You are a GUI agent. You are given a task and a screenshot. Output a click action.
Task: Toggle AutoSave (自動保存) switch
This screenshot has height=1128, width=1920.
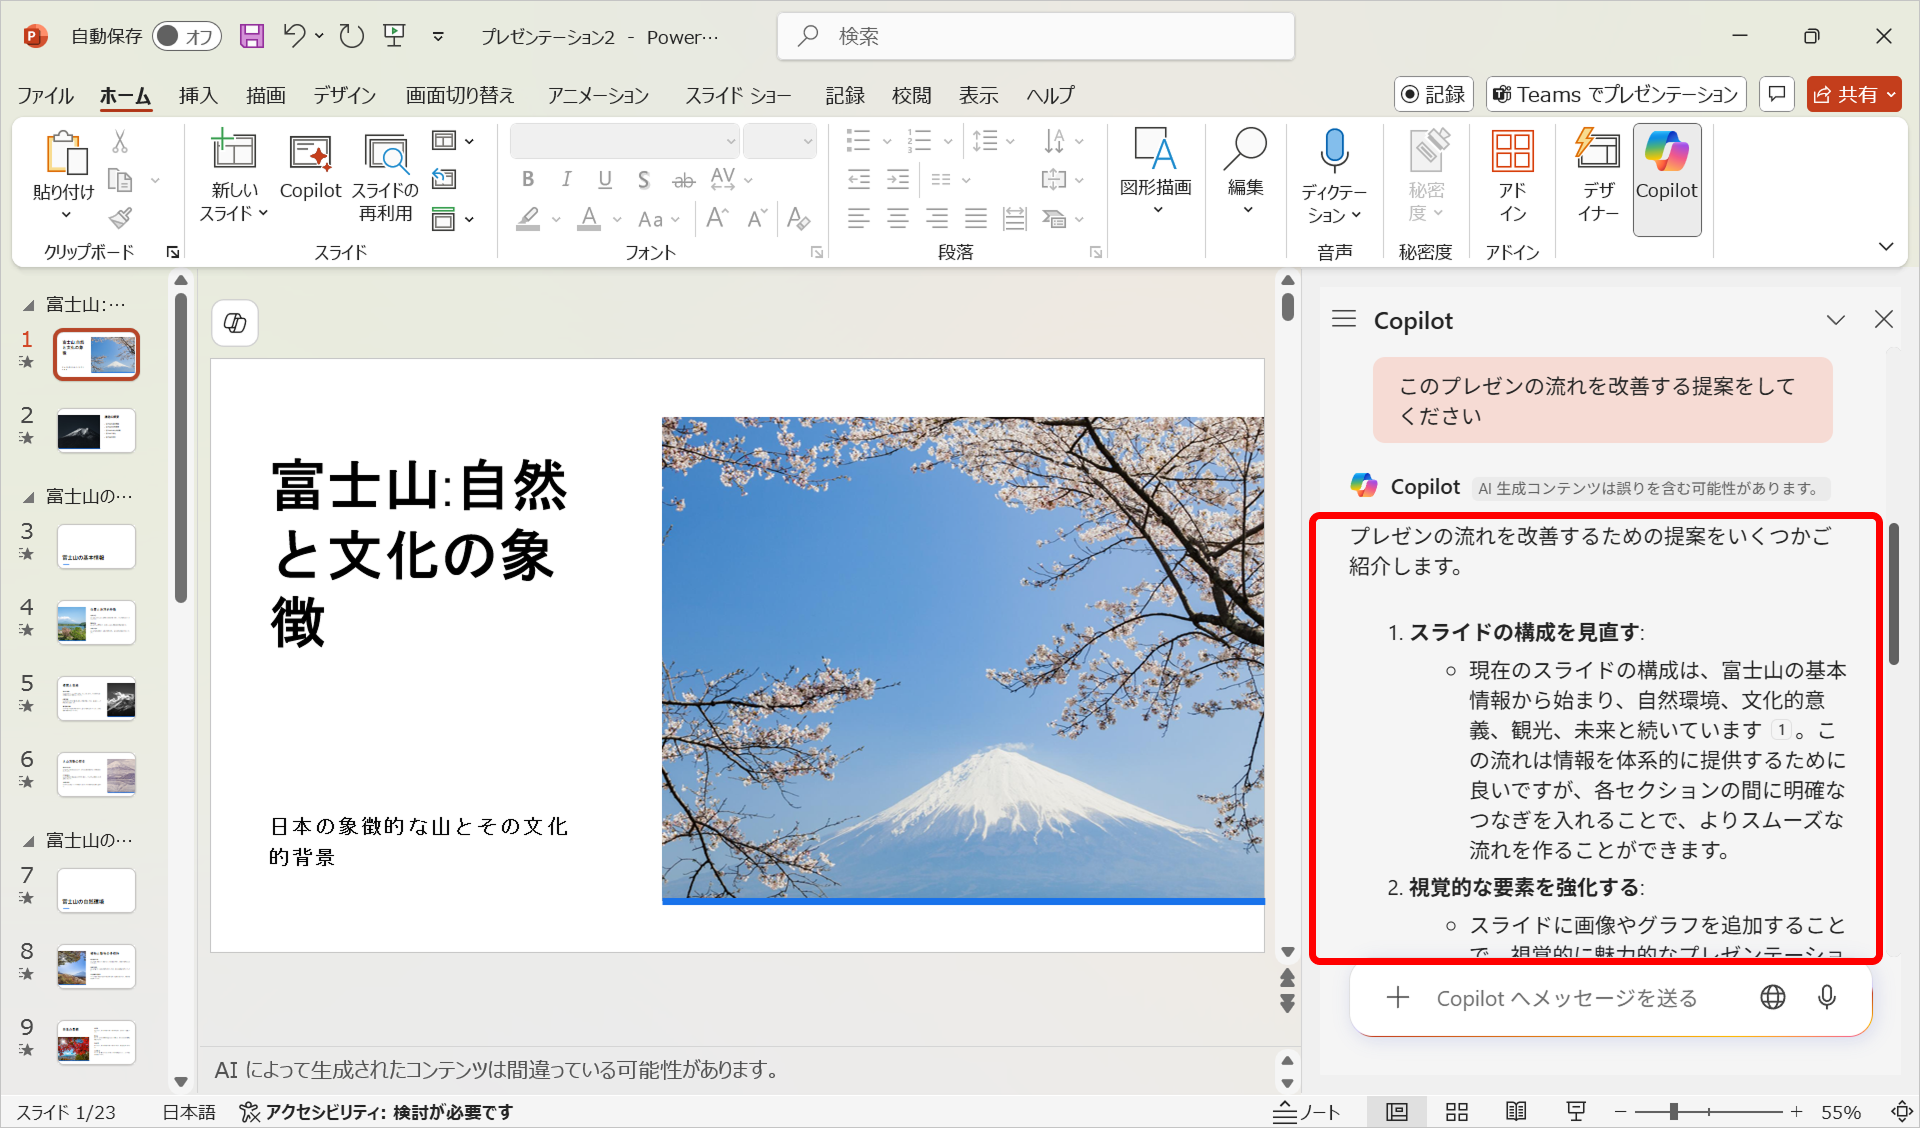coord(188,36)
